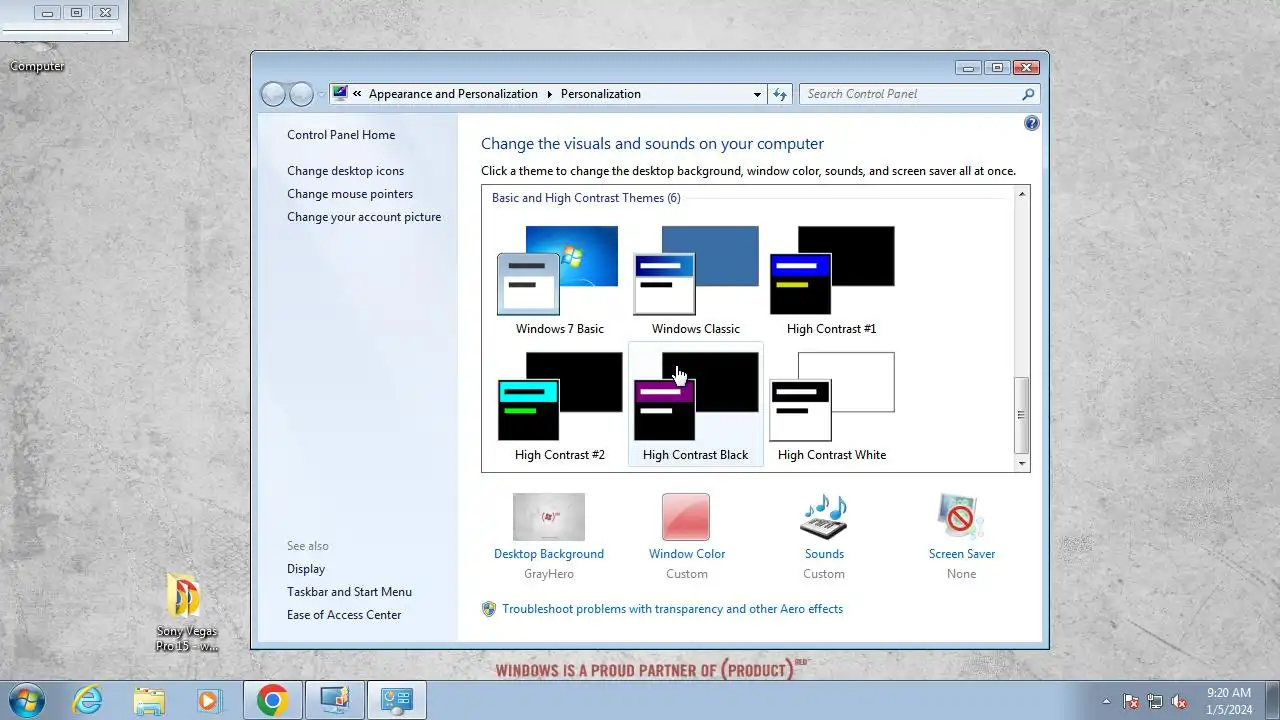Apply the High Contrast #2 theme
This screenshot has height=720, width=1280.
[x=559, y=406]
